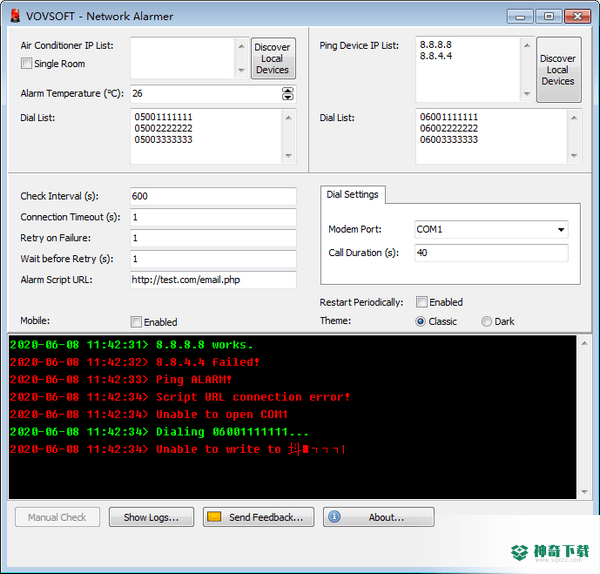Click number 05001111111 in Dial List
This screenshot has height=574, width=600.
pyautogui.click(x=163, y=117)
